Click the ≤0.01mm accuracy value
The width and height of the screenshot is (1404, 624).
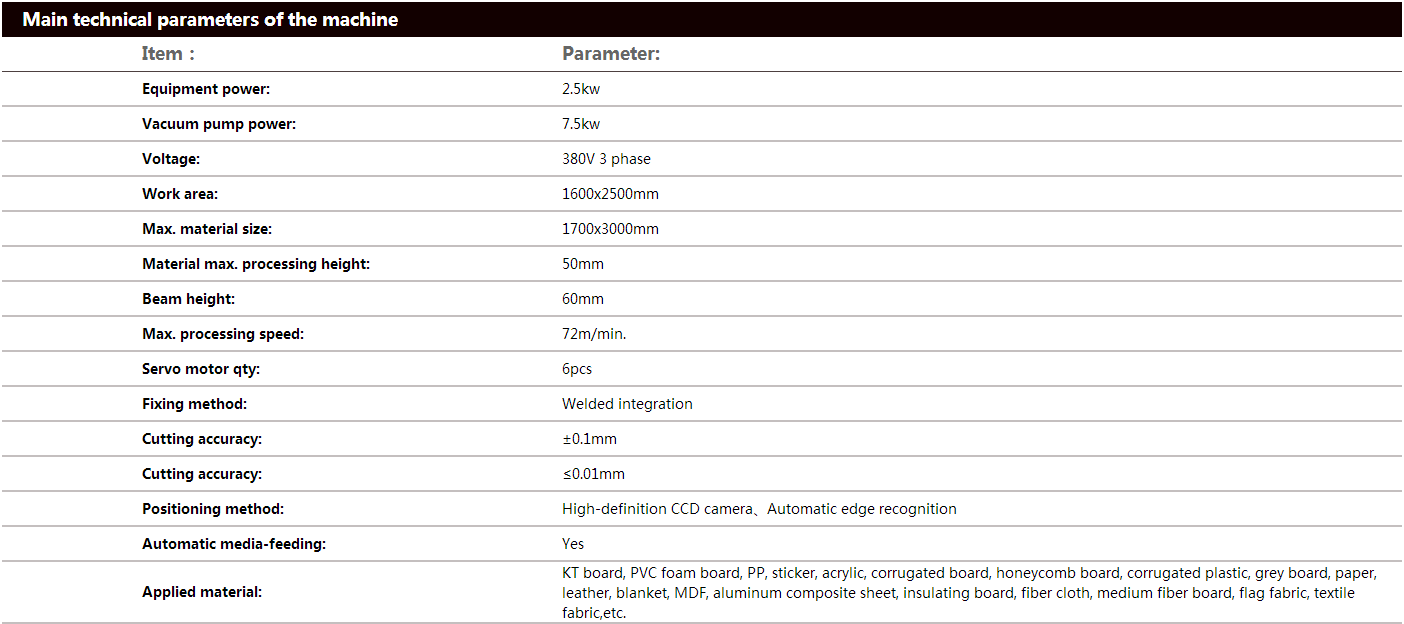pyautogui.click(x=593, y=474)
